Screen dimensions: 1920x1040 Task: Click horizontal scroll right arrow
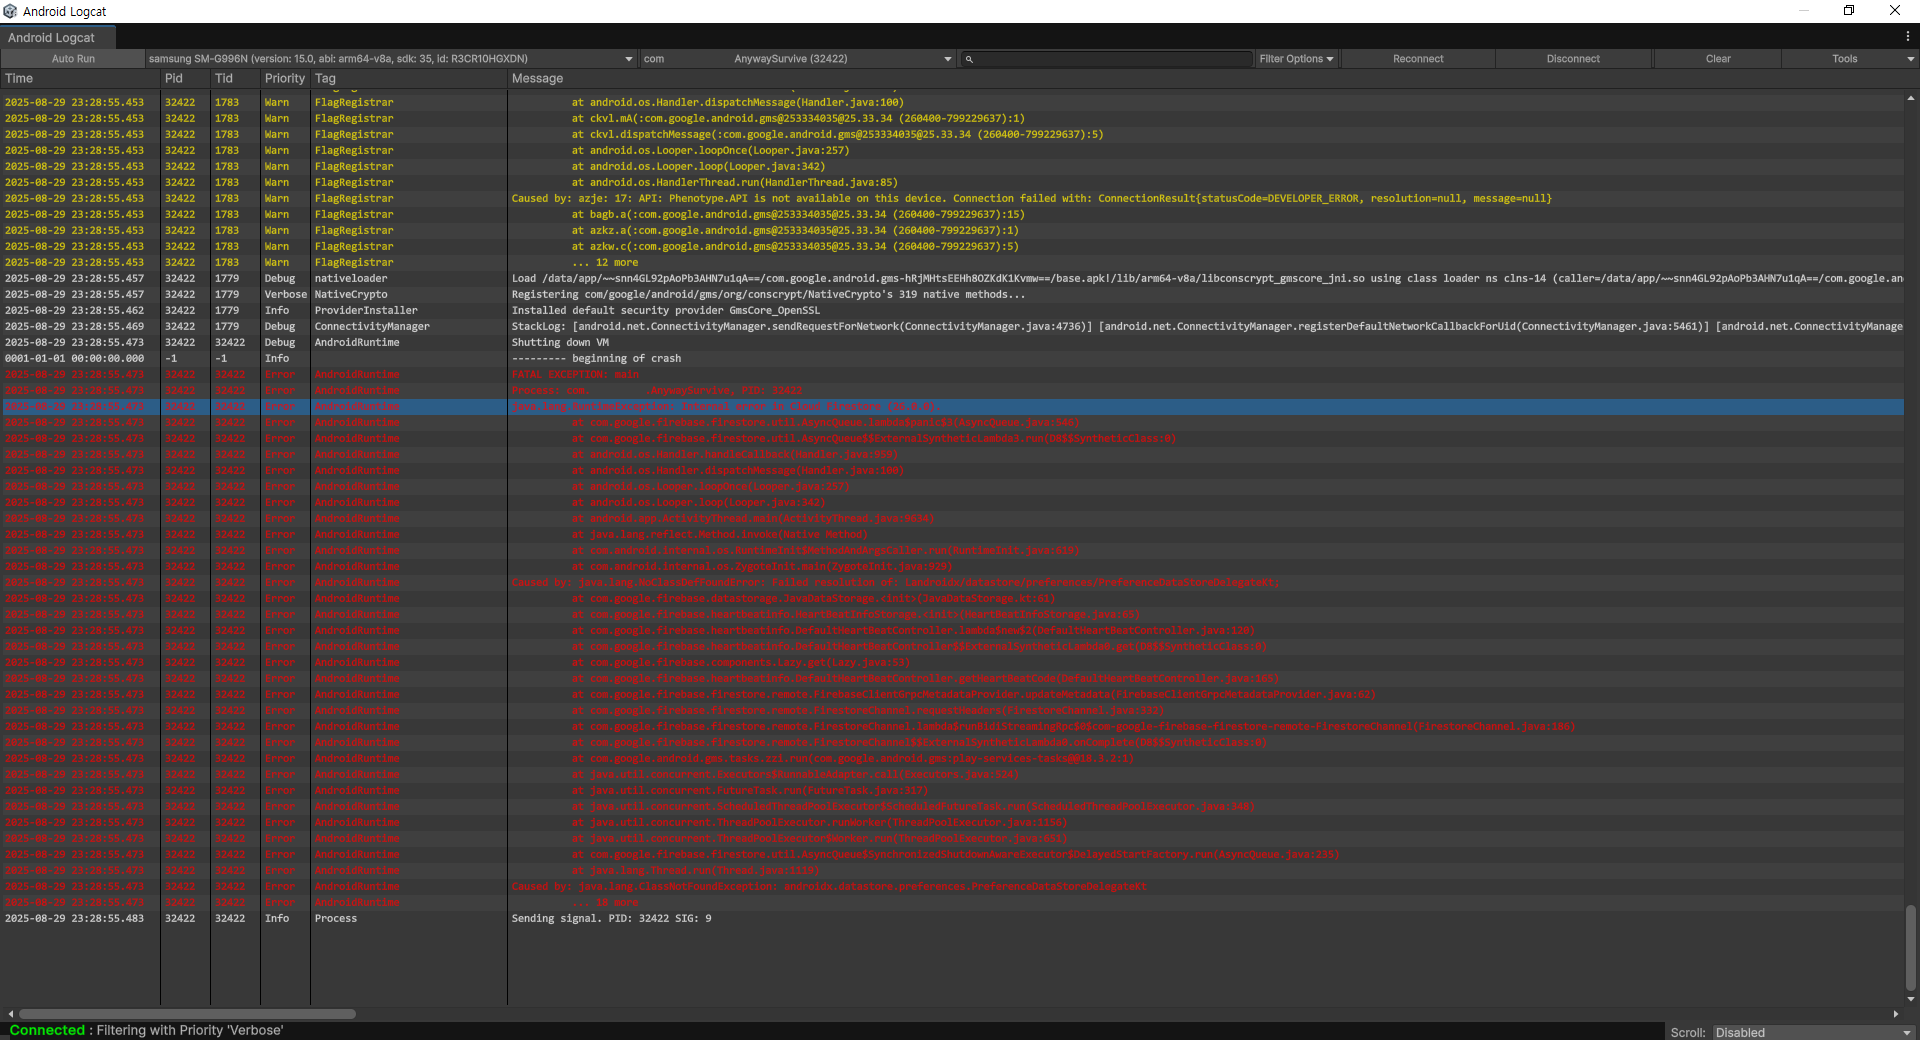click(1896, 1014)
